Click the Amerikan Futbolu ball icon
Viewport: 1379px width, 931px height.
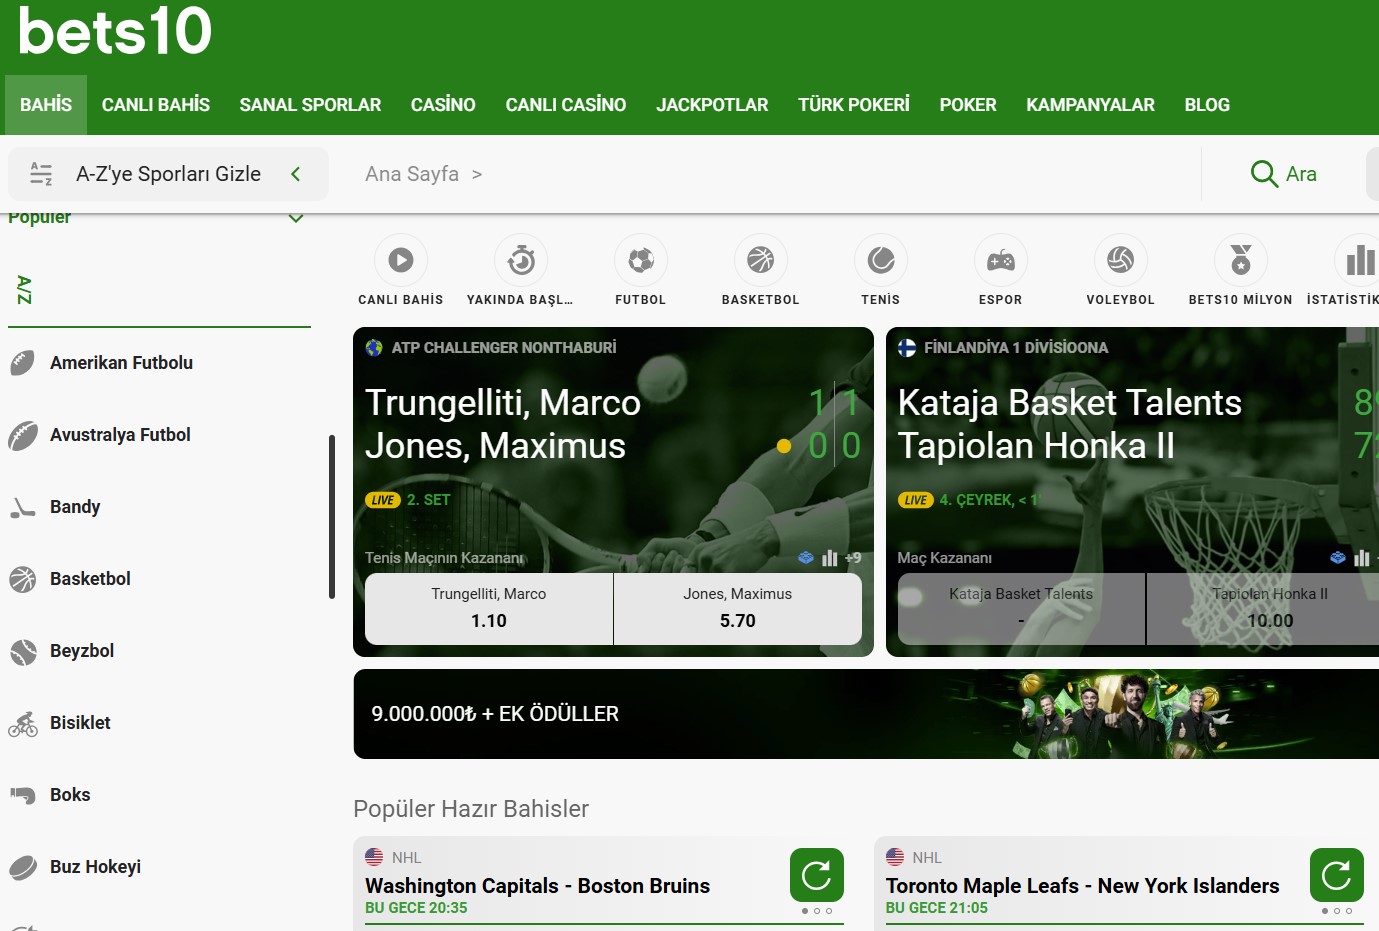click(23, 363)
